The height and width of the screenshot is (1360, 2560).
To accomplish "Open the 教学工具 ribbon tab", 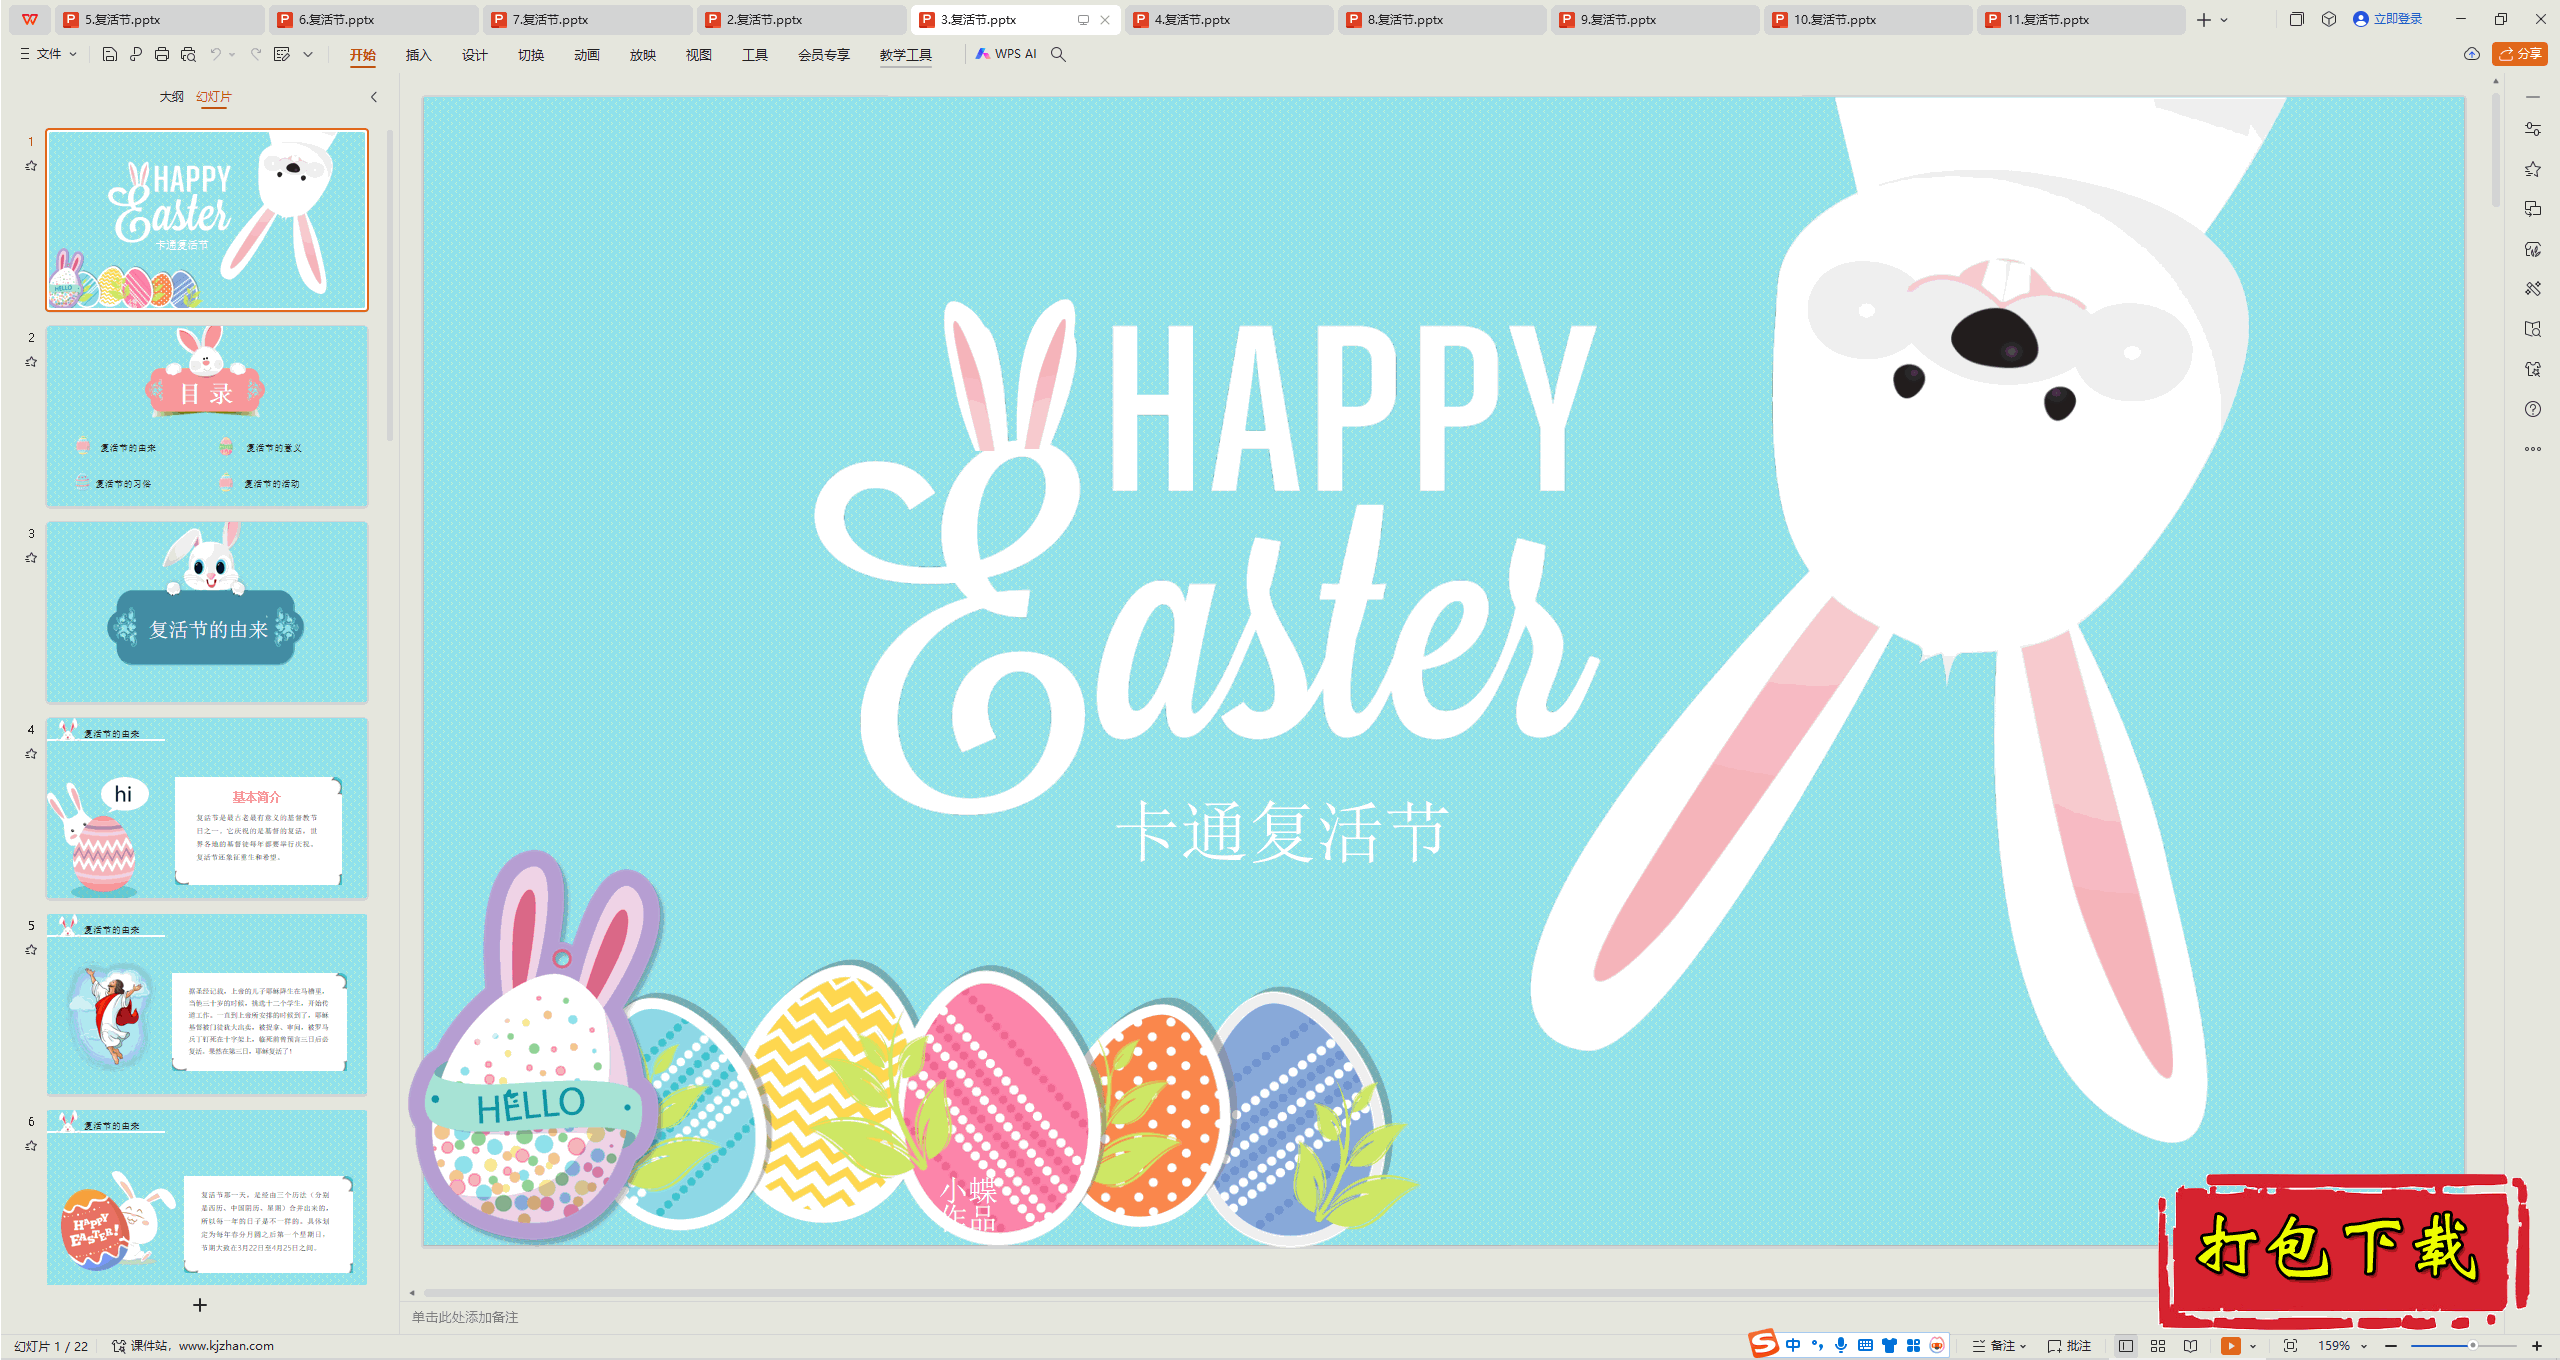I will (x=906, y=55).
